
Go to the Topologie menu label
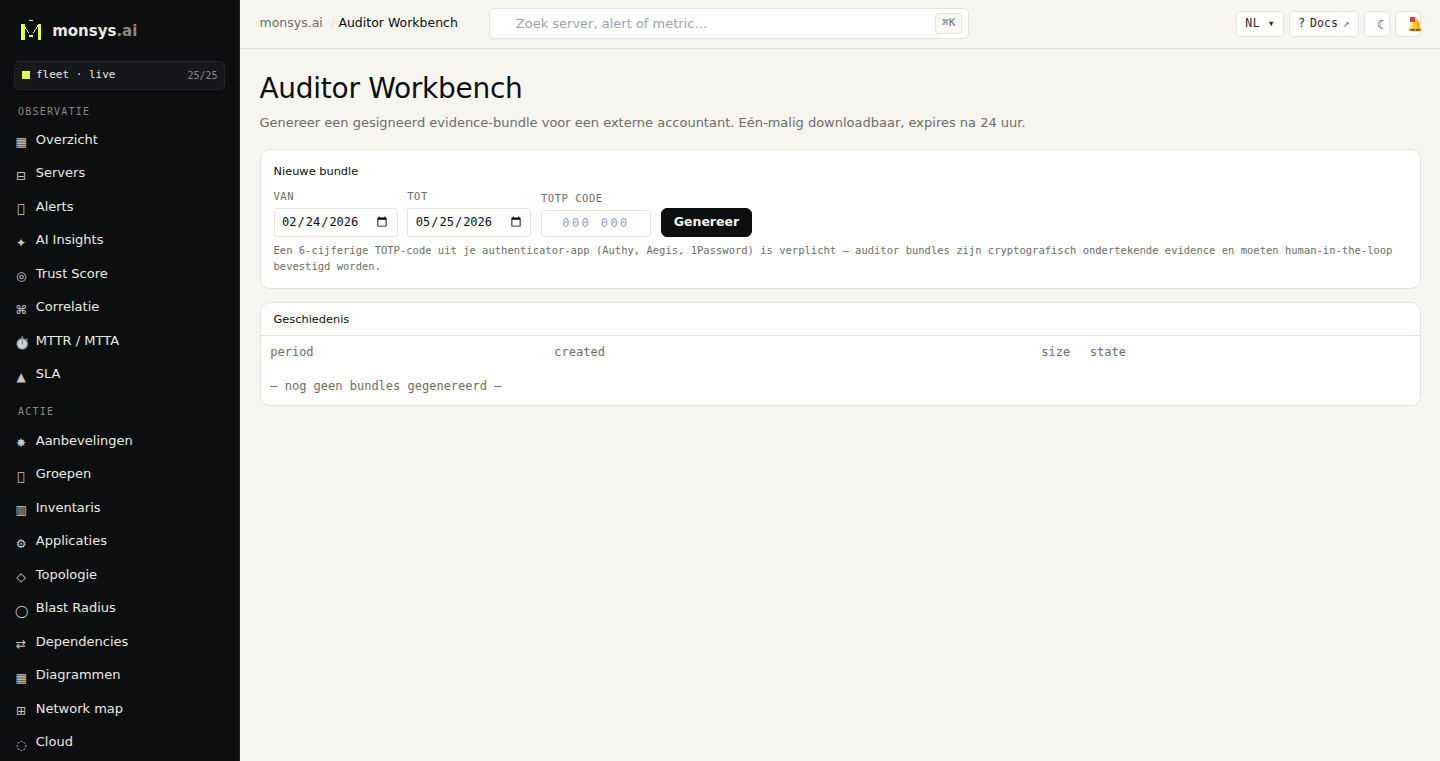click(x=66, y=575)
